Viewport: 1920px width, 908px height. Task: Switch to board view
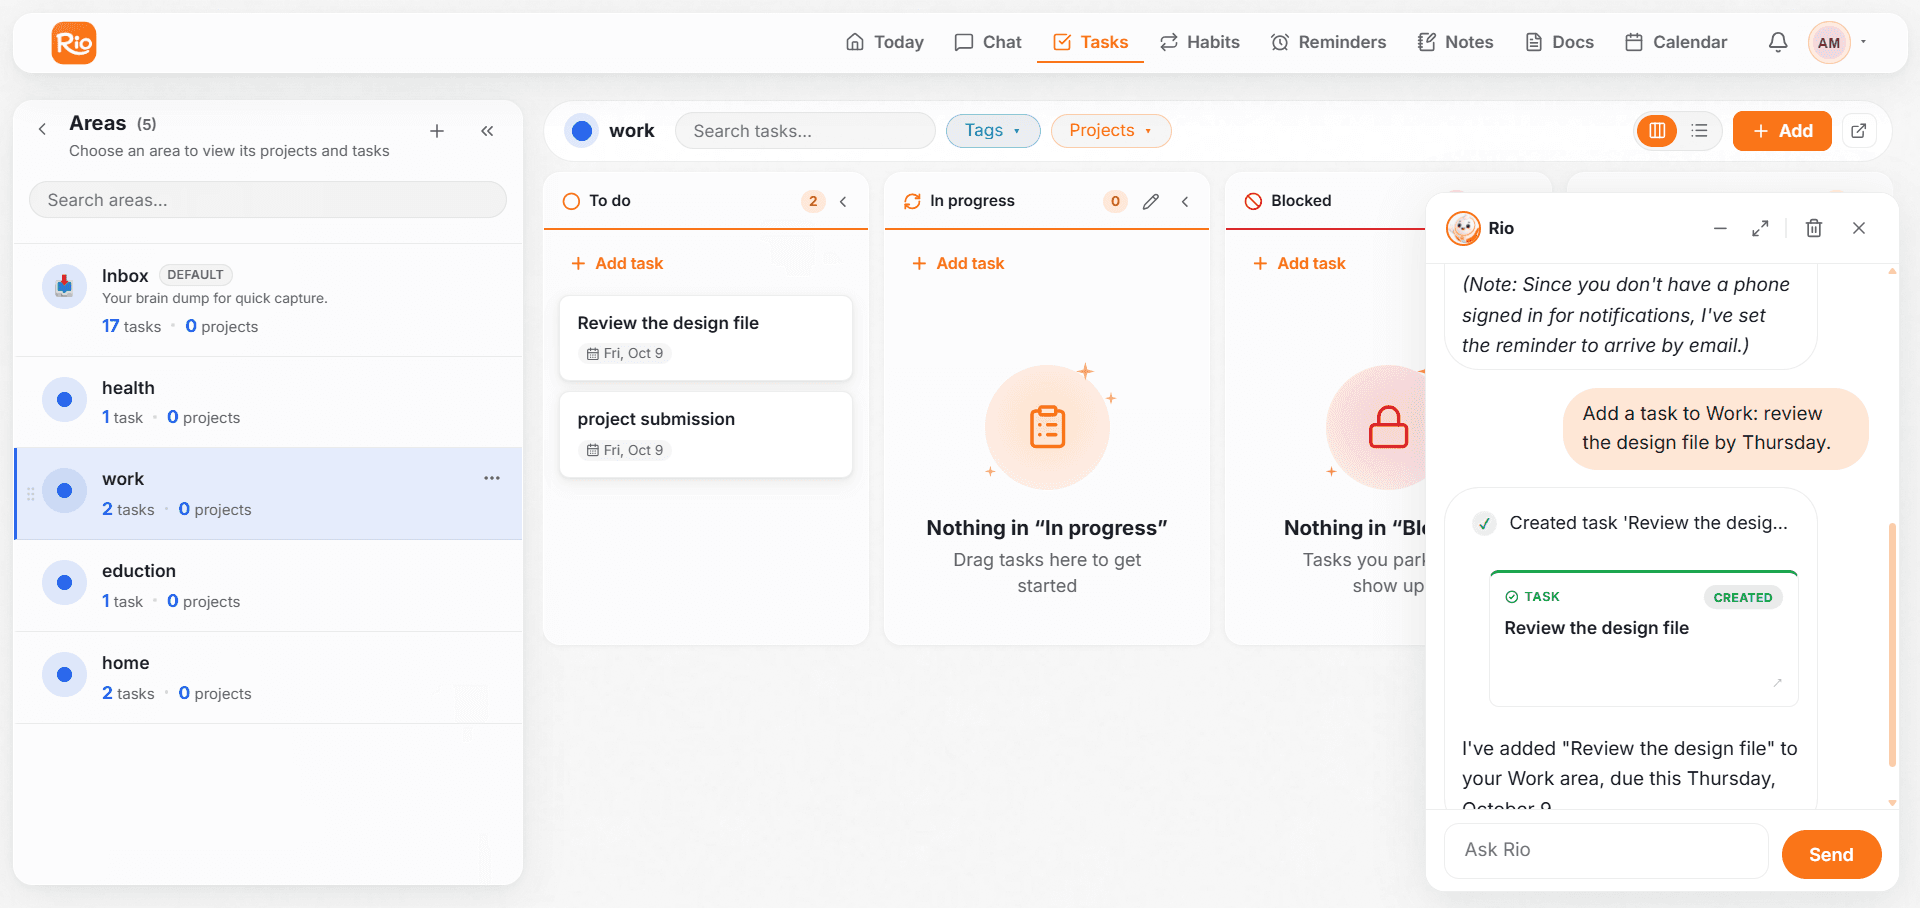[x=1657, y=131]
